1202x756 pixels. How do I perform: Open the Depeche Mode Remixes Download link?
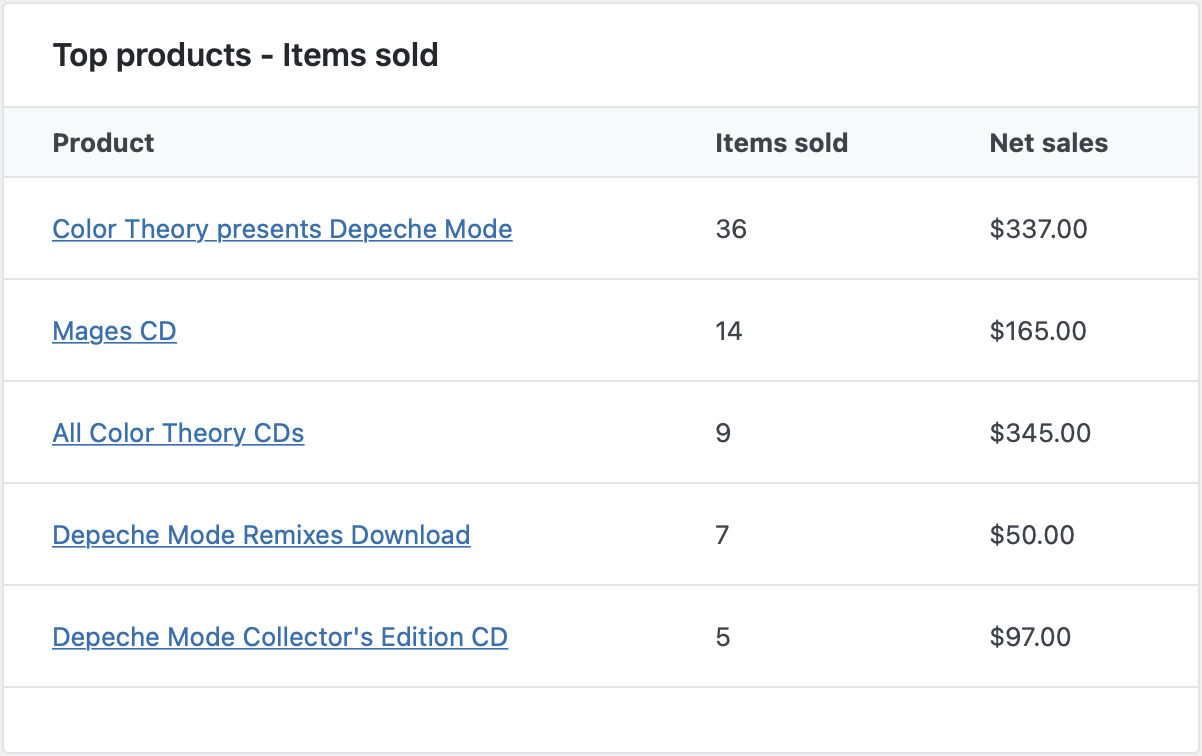coord(261,535)
